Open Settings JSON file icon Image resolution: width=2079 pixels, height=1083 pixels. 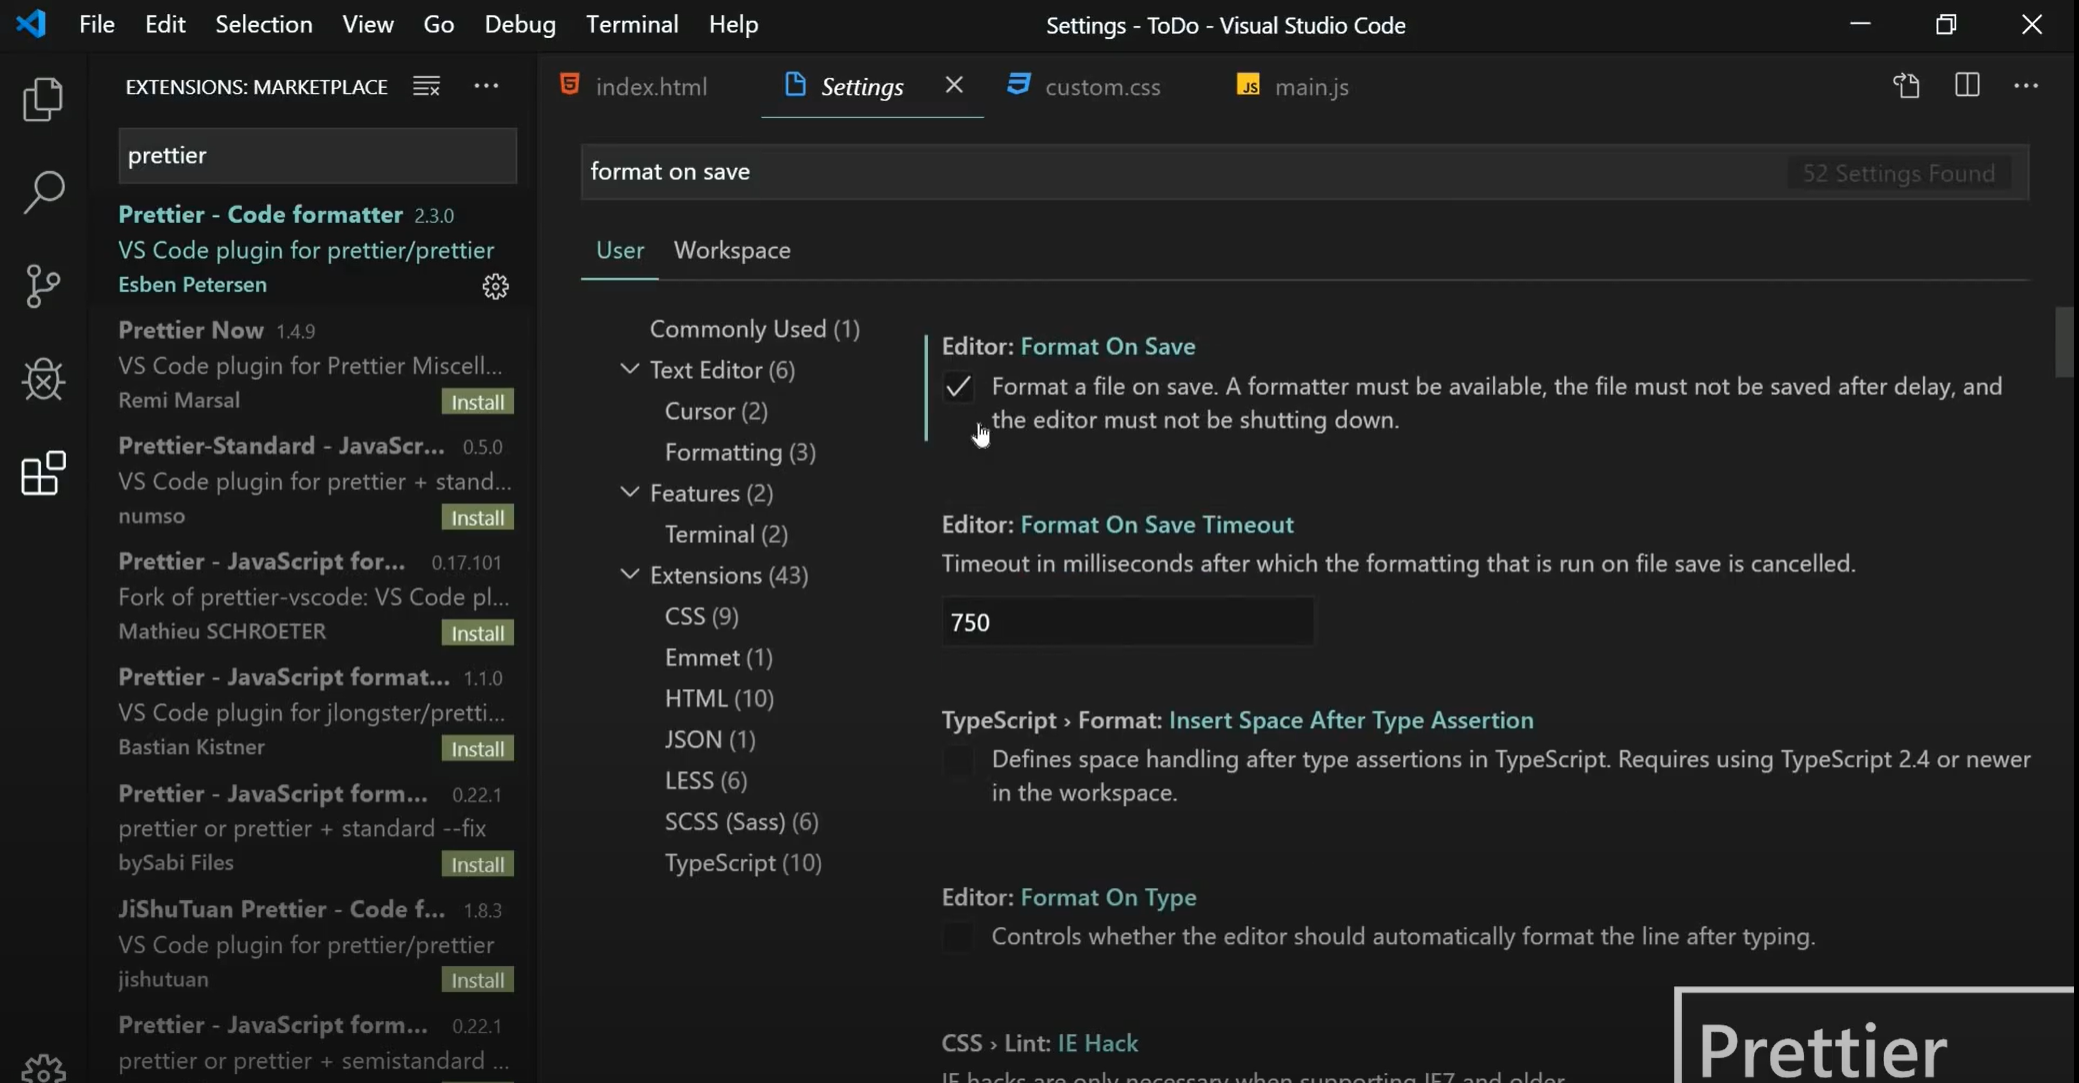coord(1906,86)
